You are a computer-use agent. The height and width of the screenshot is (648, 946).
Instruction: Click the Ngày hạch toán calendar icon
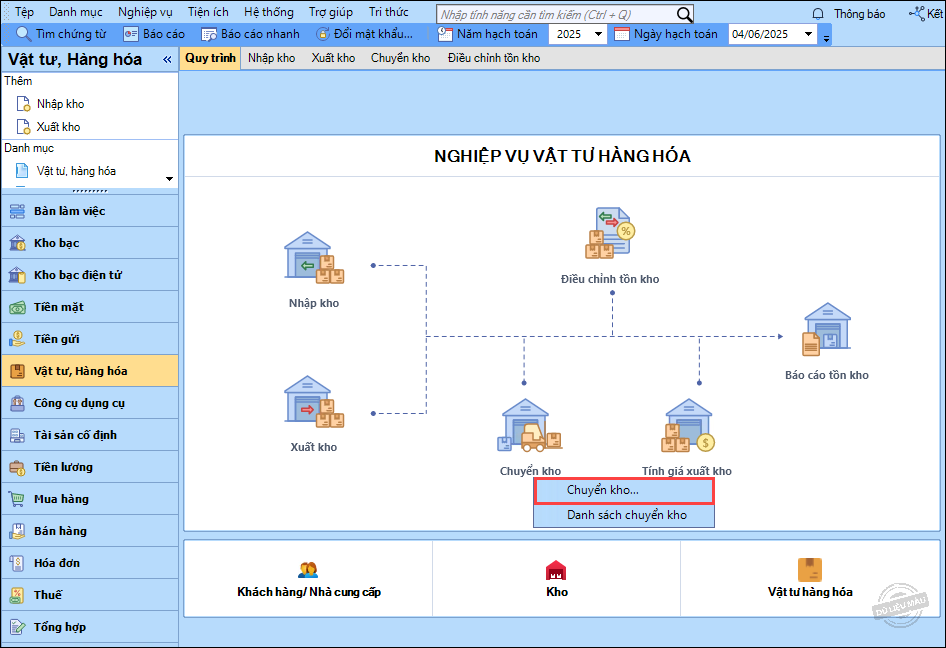[621, 34]
